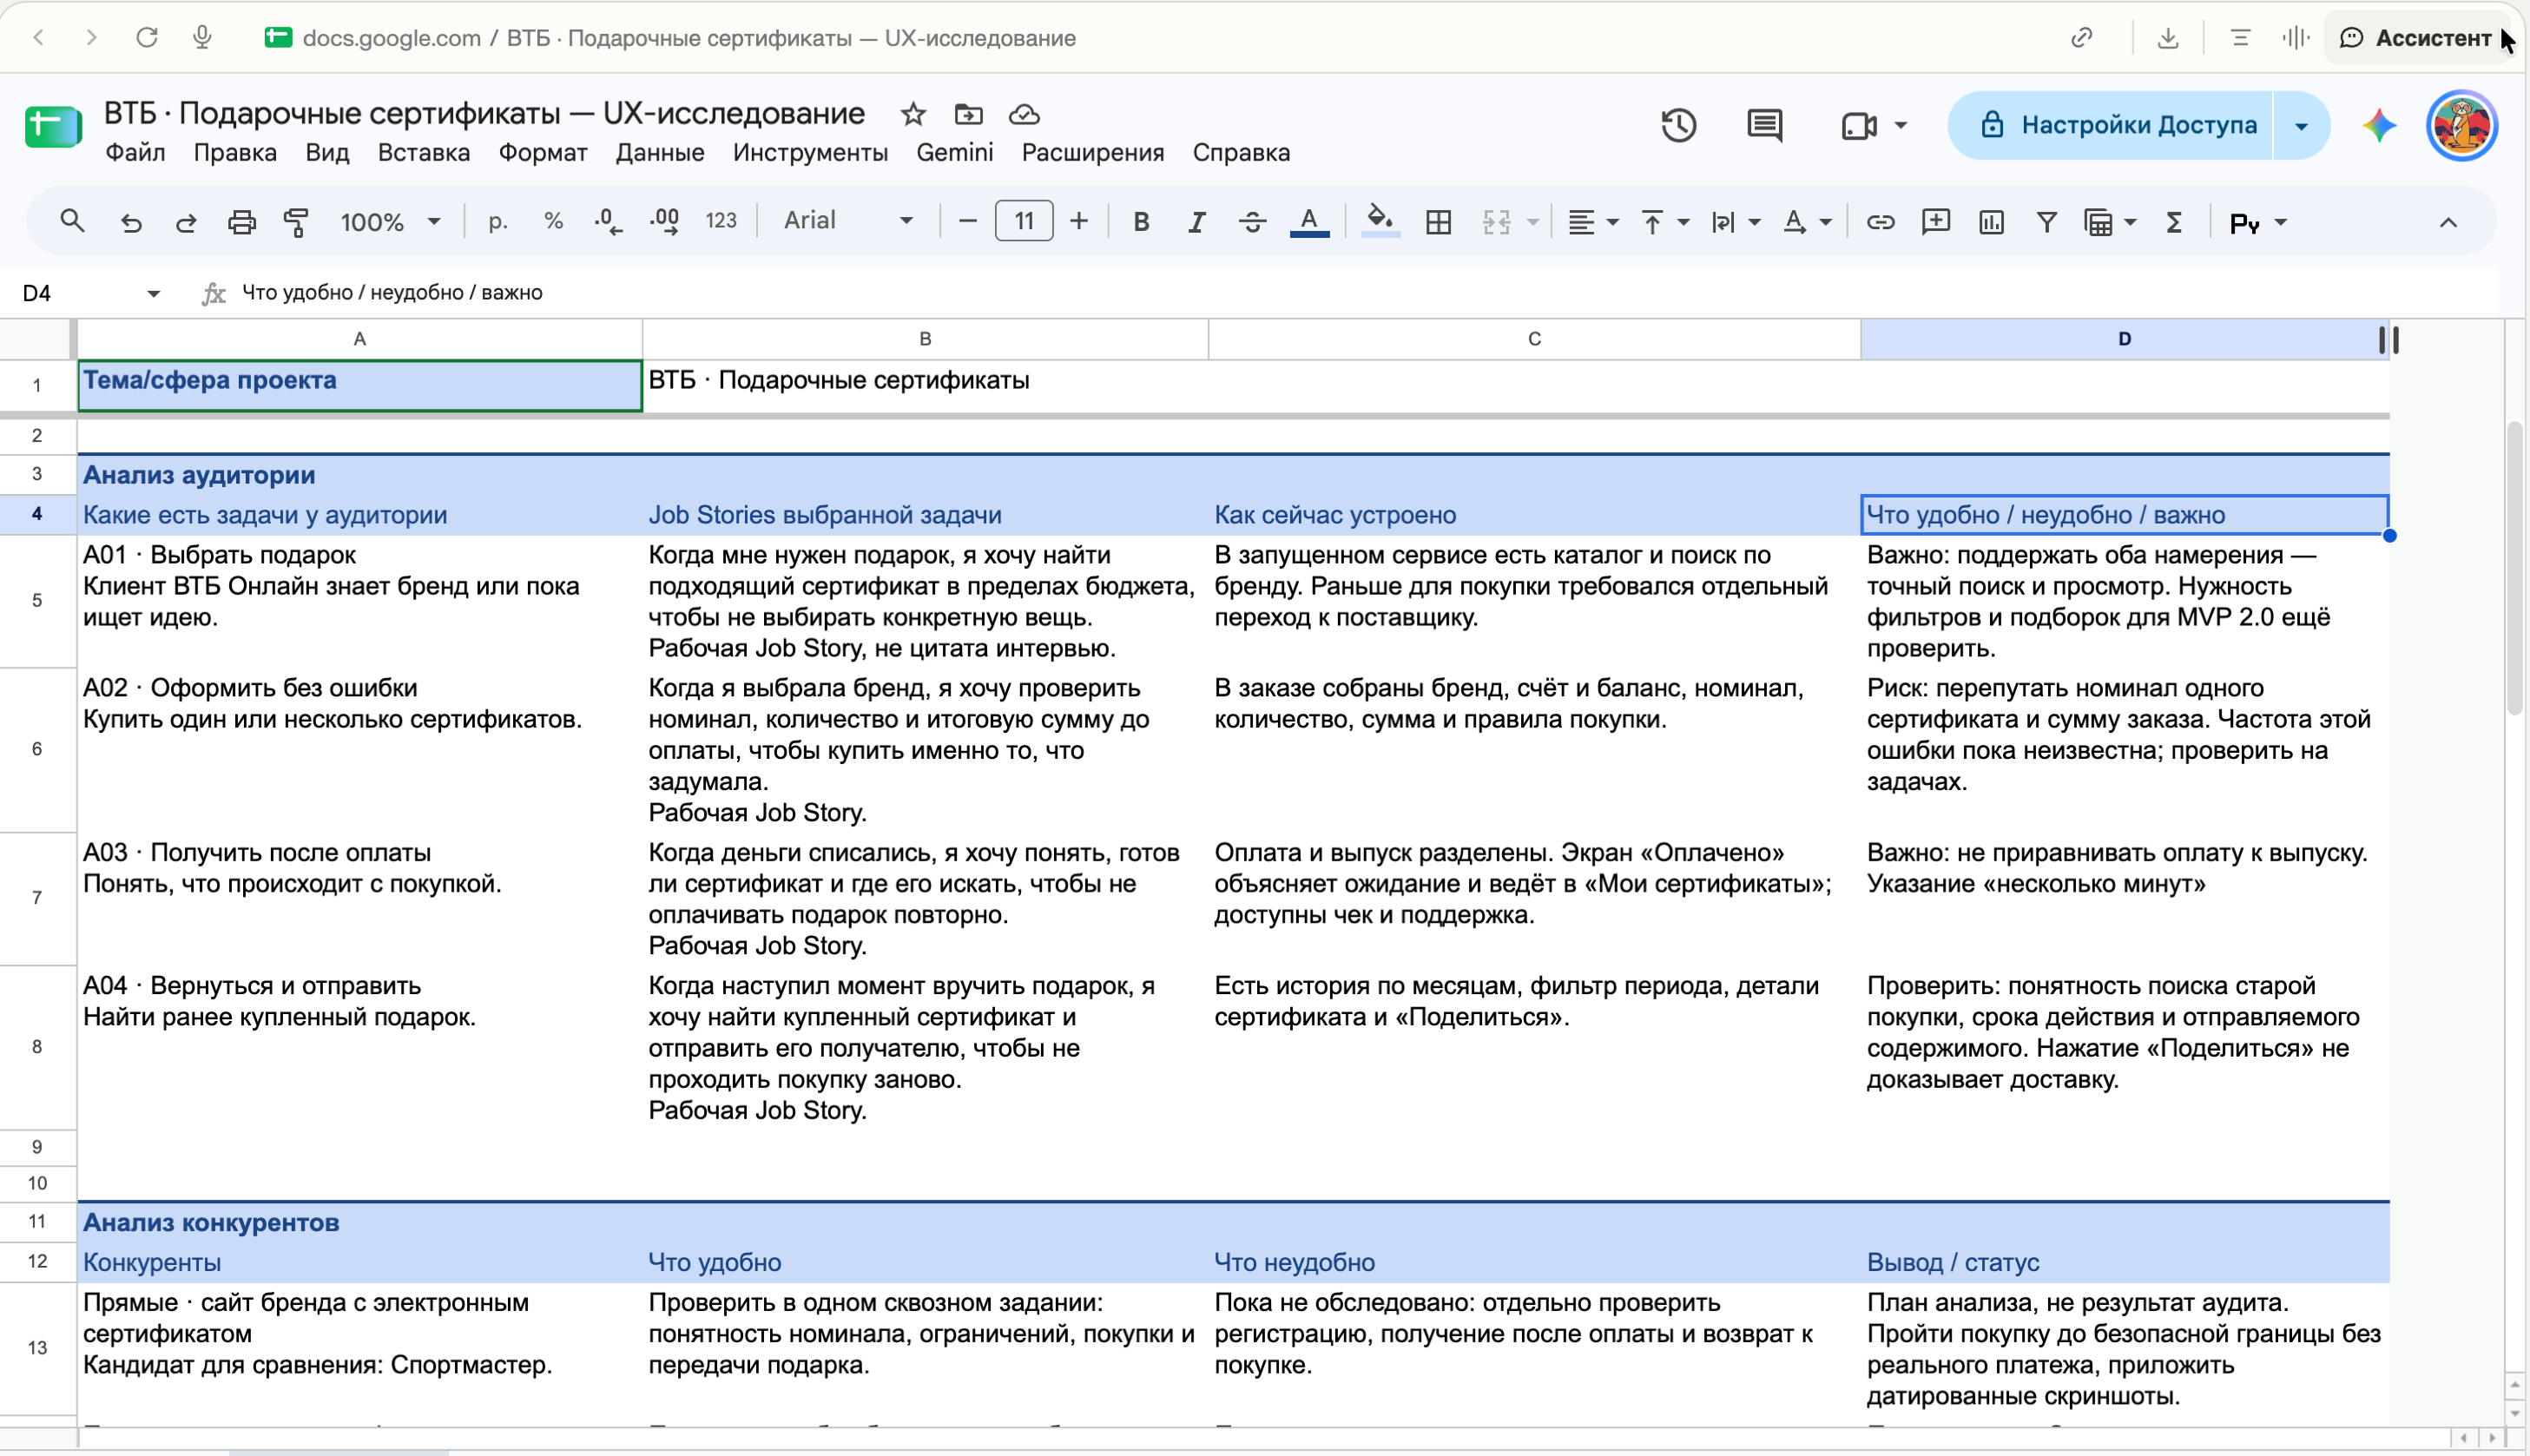Open the Файл menu

(135, 153)
